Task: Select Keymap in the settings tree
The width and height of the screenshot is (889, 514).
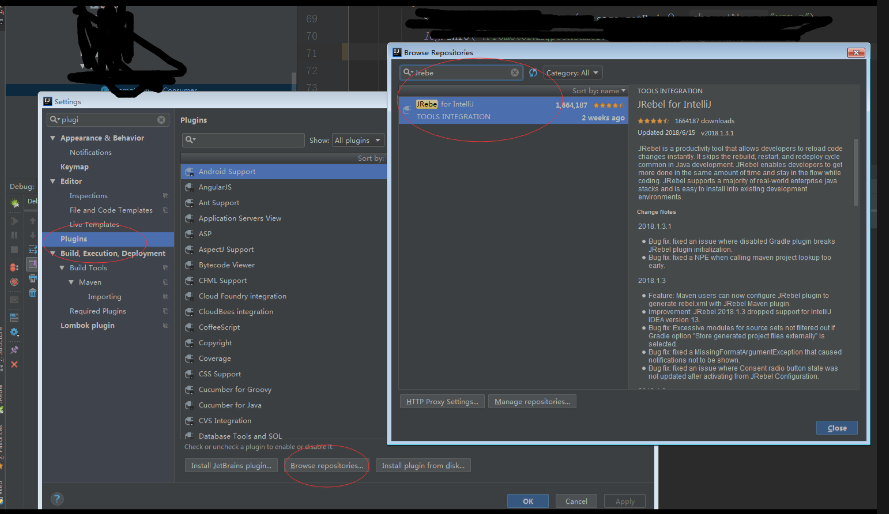Action: click(74, 167)
